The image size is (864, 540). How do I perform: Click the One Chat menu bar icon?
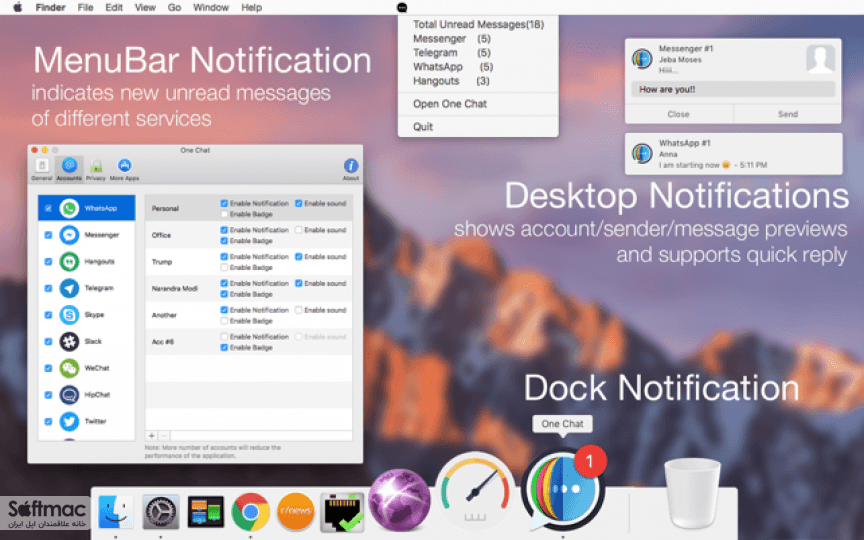(402, 7)
